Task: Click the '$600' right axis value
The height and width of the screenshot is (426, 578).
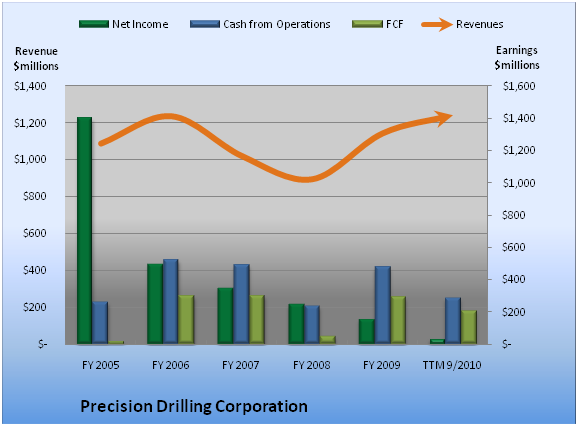Action: pos(513,247)
